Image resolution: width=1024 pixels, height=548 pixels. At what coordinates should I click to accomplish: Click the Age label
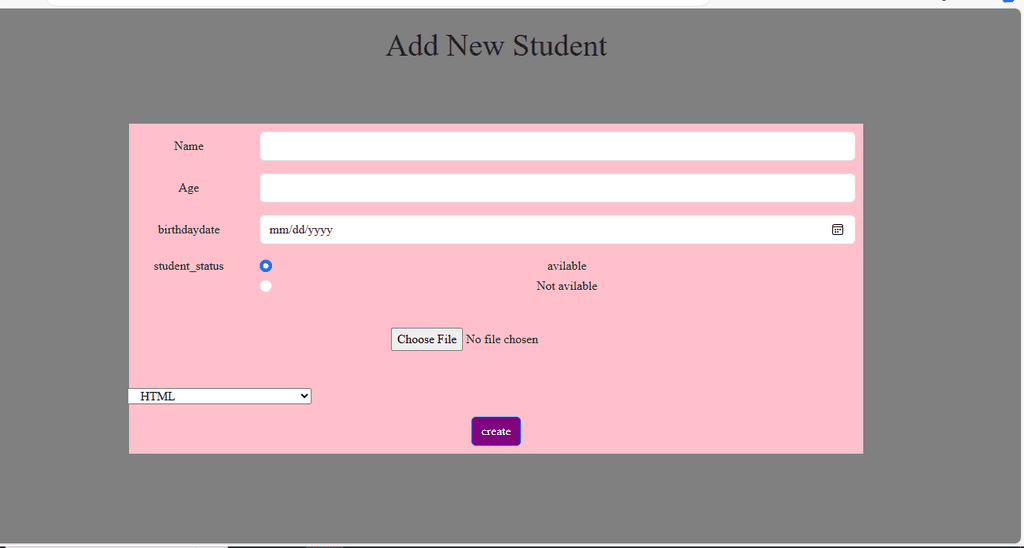(x=189, y=188)
